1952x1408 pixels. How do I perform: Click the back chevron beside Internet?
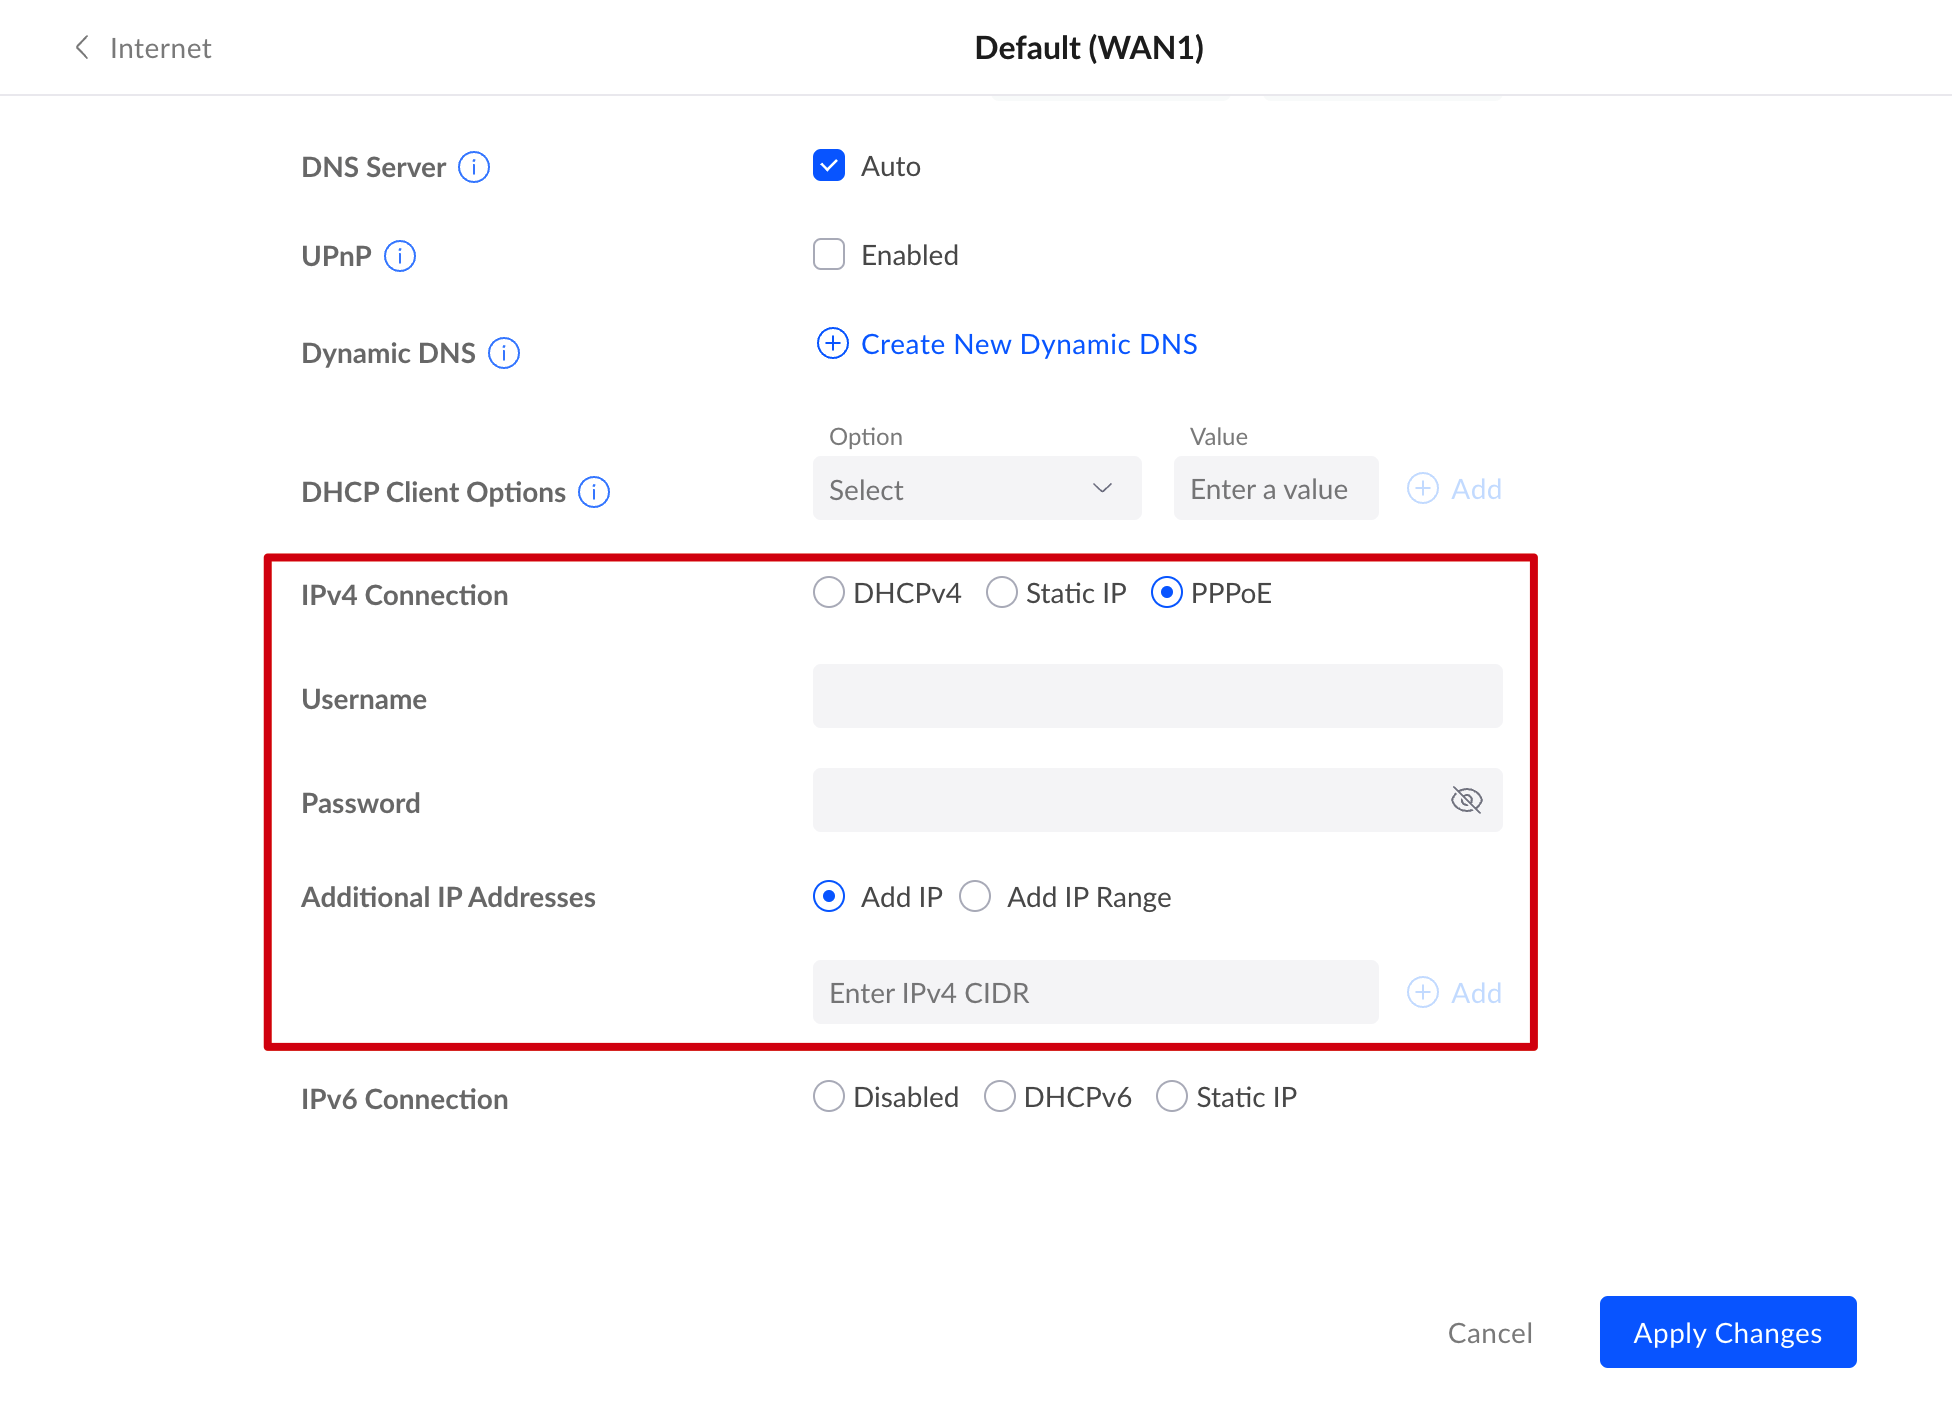pyautogui.click(x=82, y=48)
